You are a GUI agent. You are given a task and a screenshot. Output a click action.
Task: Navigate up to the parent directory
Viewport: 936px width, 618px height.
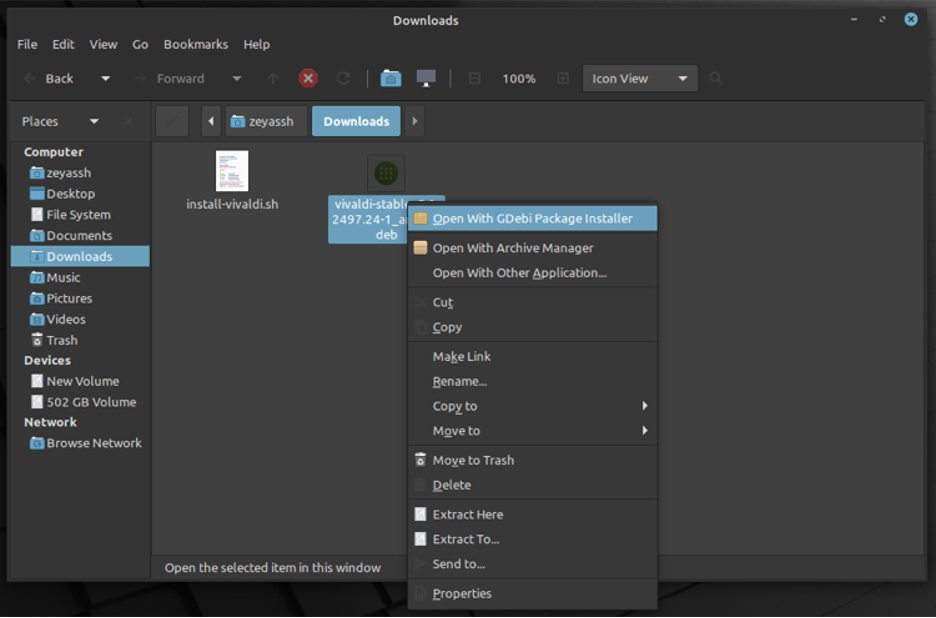pos(272,78)
